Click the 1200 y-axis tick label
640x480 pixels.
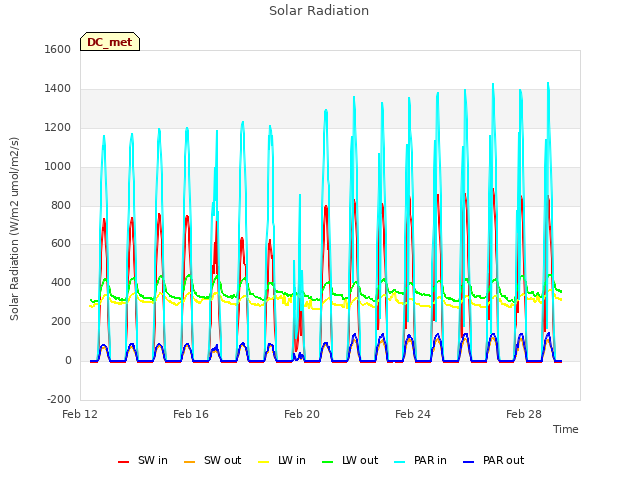click(x=58, y=128)
